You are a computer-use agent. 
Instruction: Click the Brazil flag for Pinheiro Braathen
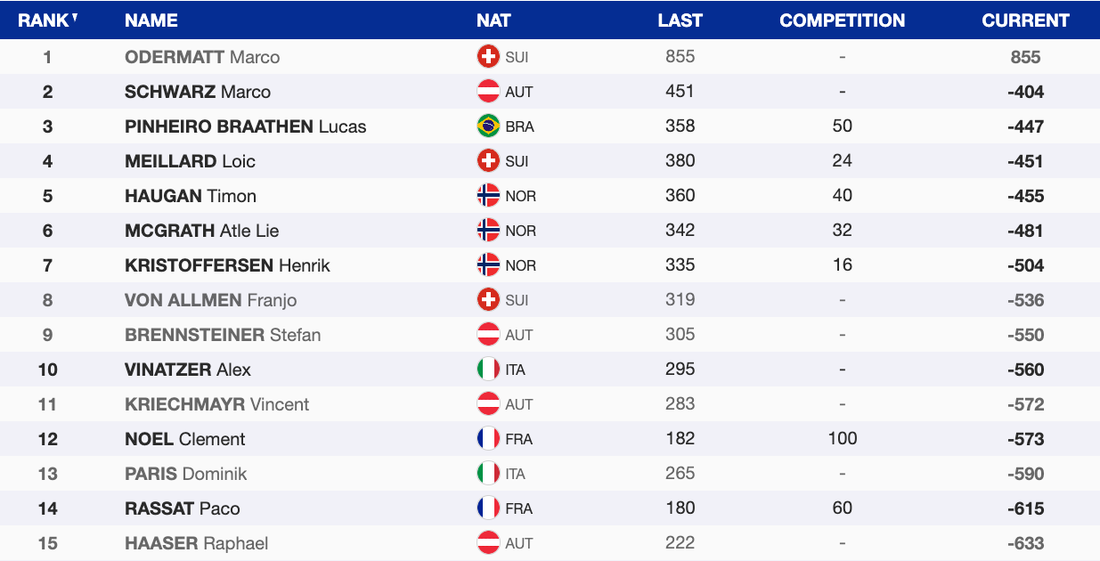coord(488,126)
